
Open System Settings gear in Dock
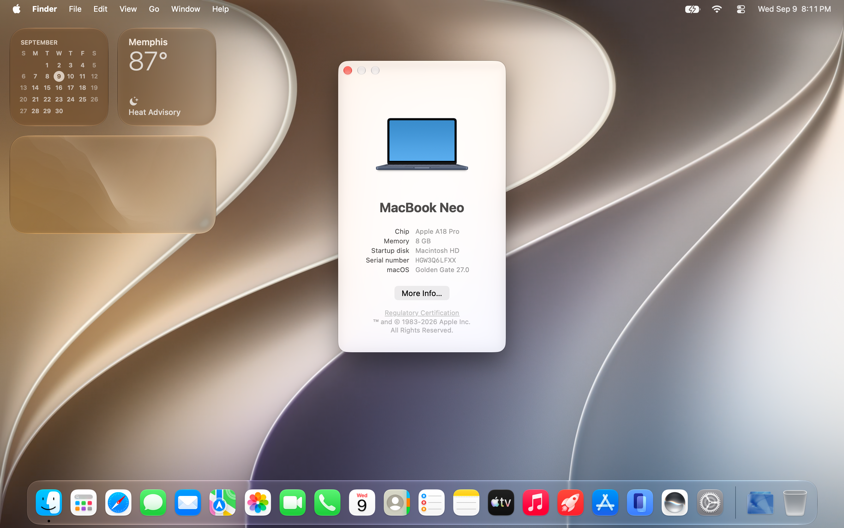tap(710, 503)
